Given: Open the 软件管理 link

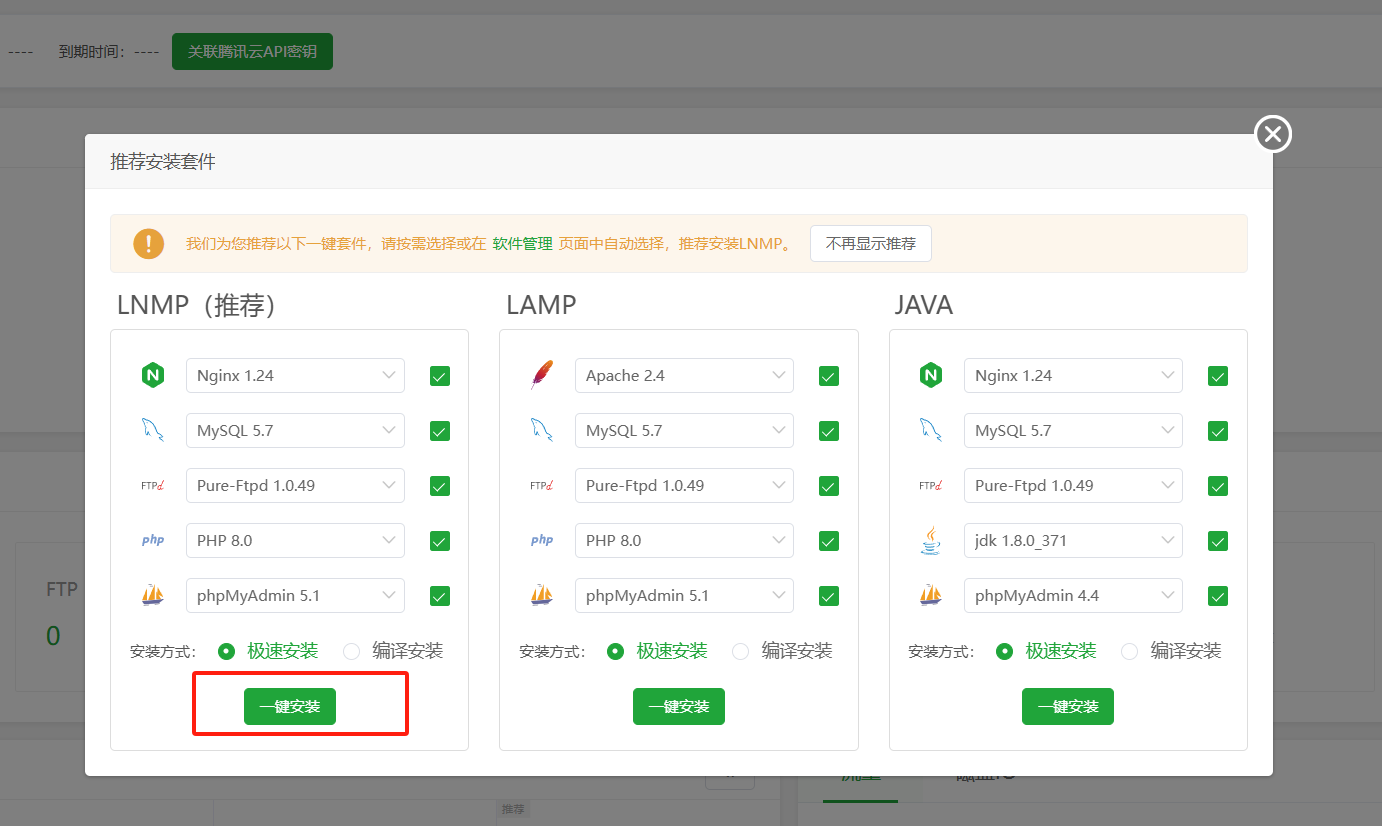Looking at the screenshot, I should pos(523,243).
